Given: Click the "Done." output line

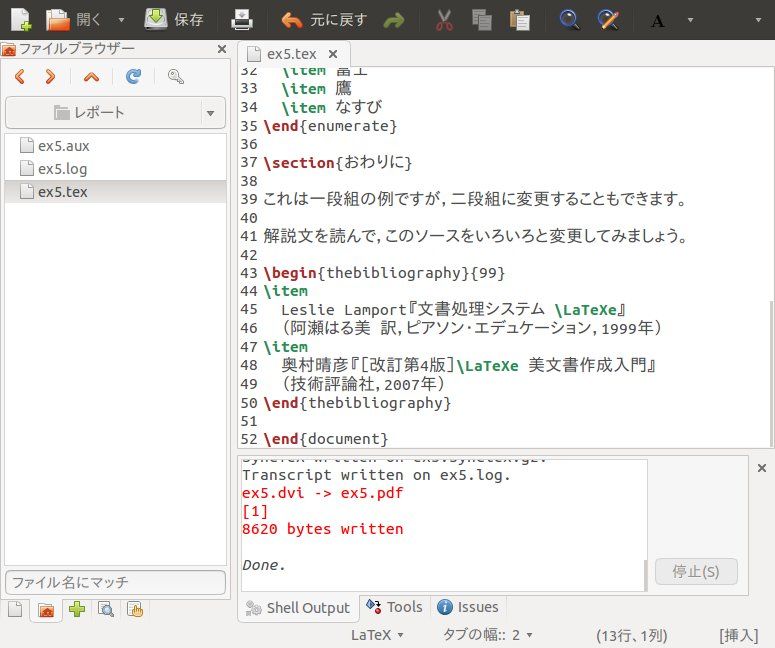Looking at the screenshot, I should click(x=264, y=565).
